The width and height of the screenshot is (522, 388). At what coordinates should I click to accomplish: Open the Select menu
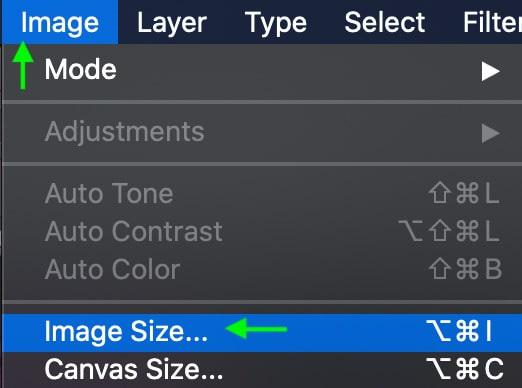point(385,22)
